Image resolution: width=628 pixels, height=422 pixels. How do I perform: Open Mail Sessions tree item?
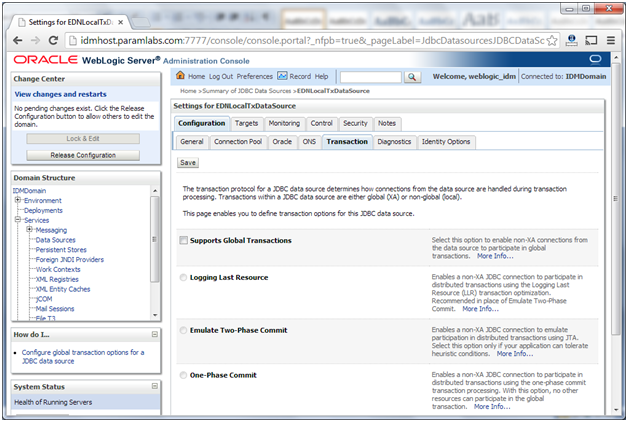(x=55, y=308)
